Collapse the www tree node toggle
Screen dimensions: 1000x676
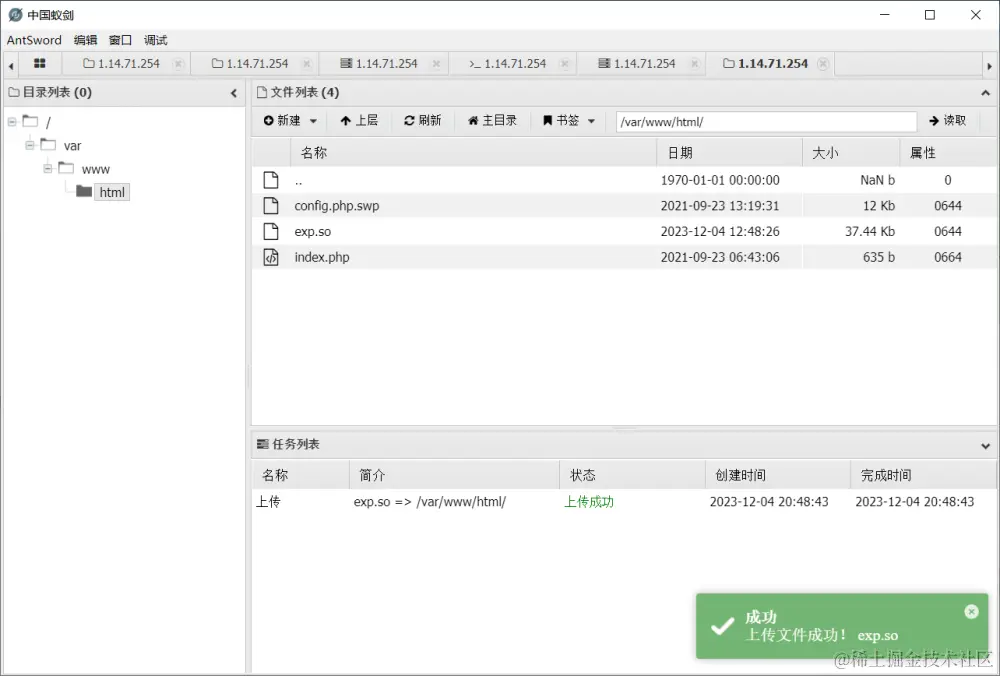coord(48,168)
